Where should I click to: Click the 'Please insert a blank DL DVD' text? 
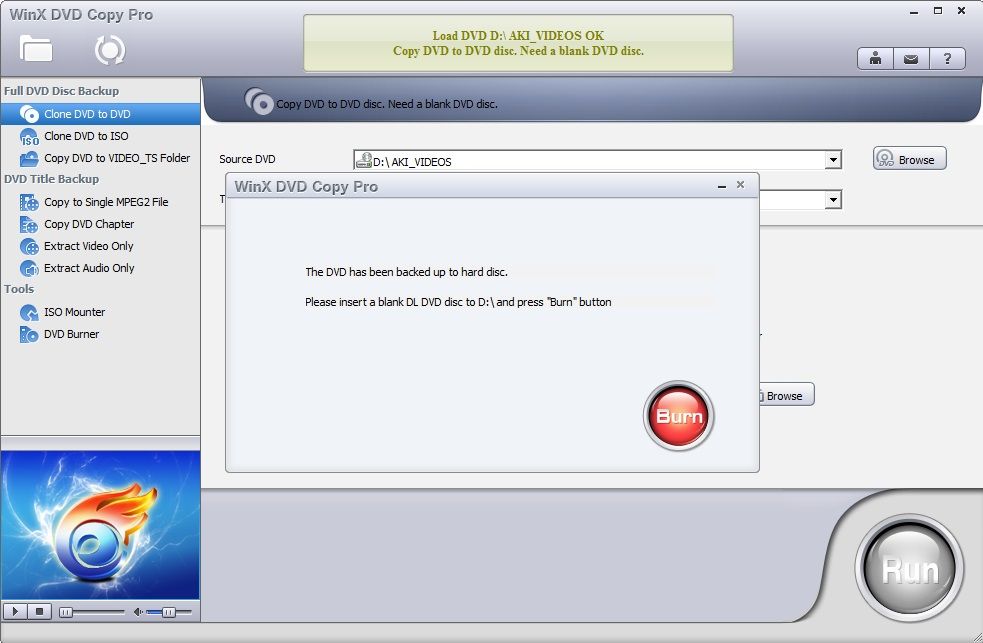click(458, 302)
